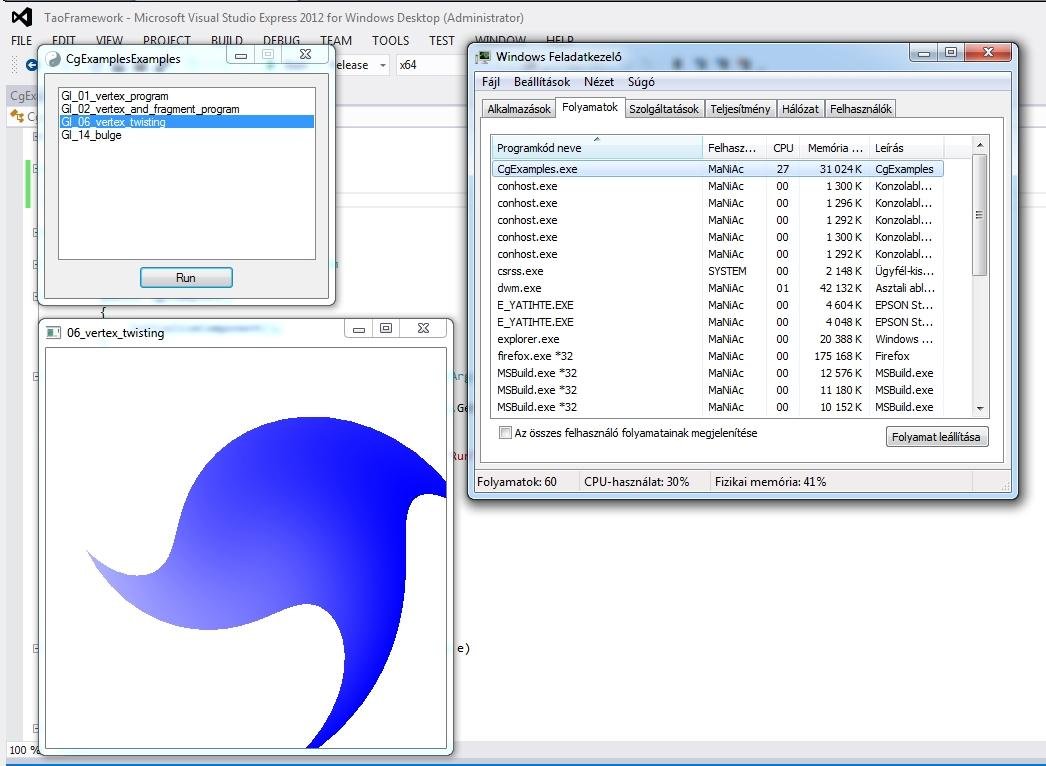Click the Visual Studio navigate back icon
1046x766 pixels.
point(31,65)
